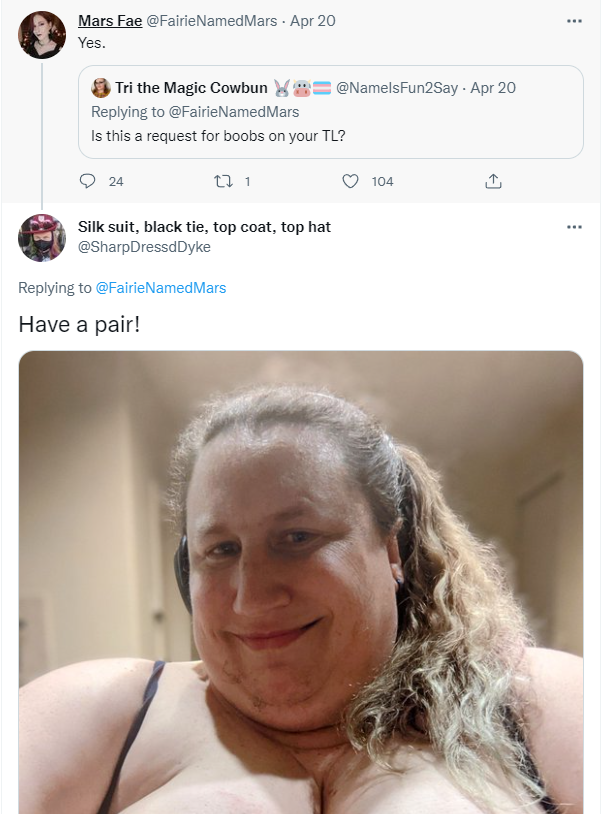This screenshot has height=814, width=601.
Task: Click the small avatar of Tri the Magic Cowbun
Action: [x=101, y=88]
